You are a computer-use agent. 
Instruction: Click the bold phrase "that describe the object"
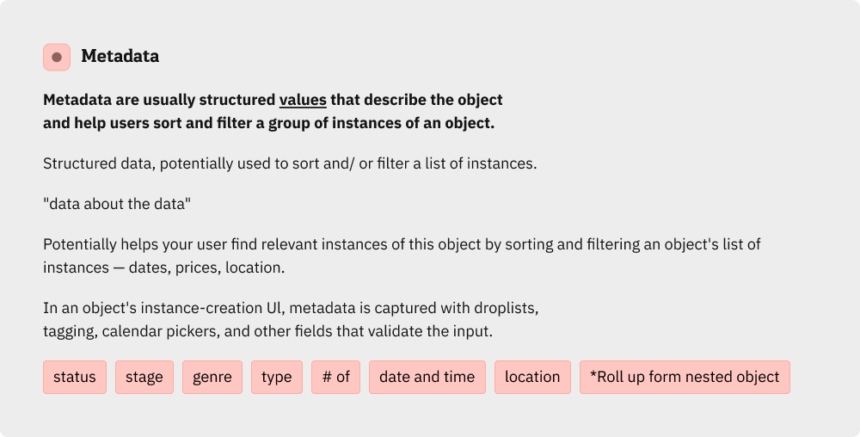click(x=416, y=100)
